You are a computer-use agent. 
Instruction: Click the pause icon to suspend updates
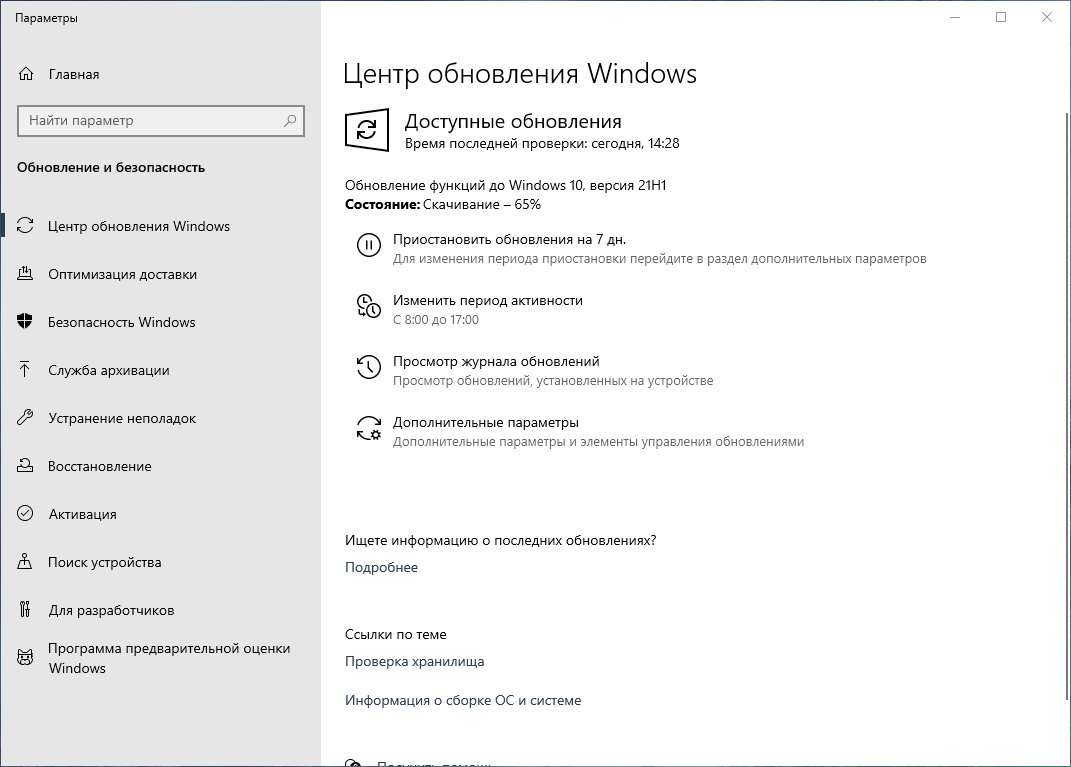point(369,245)
